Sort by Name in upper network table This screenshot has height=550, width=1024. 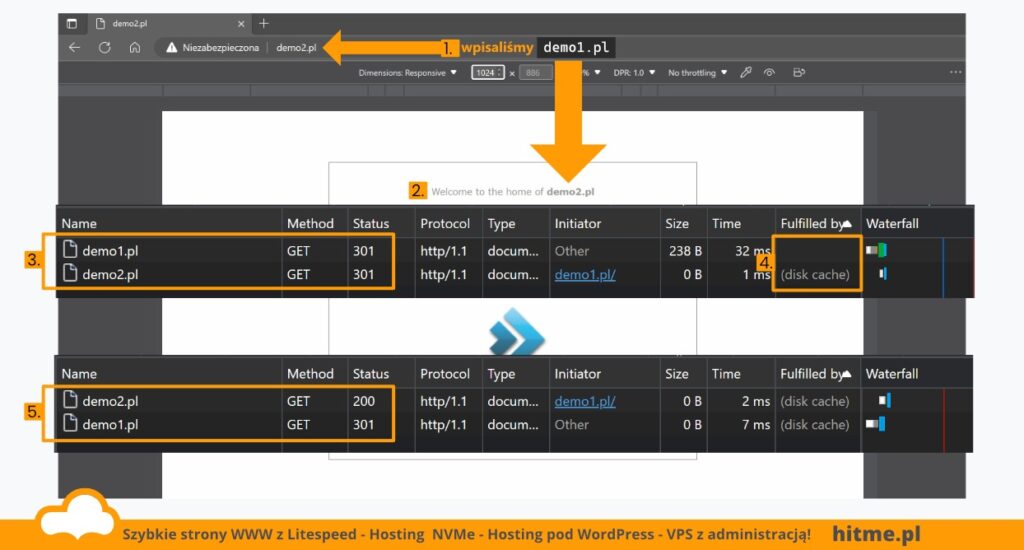(79, 223)
